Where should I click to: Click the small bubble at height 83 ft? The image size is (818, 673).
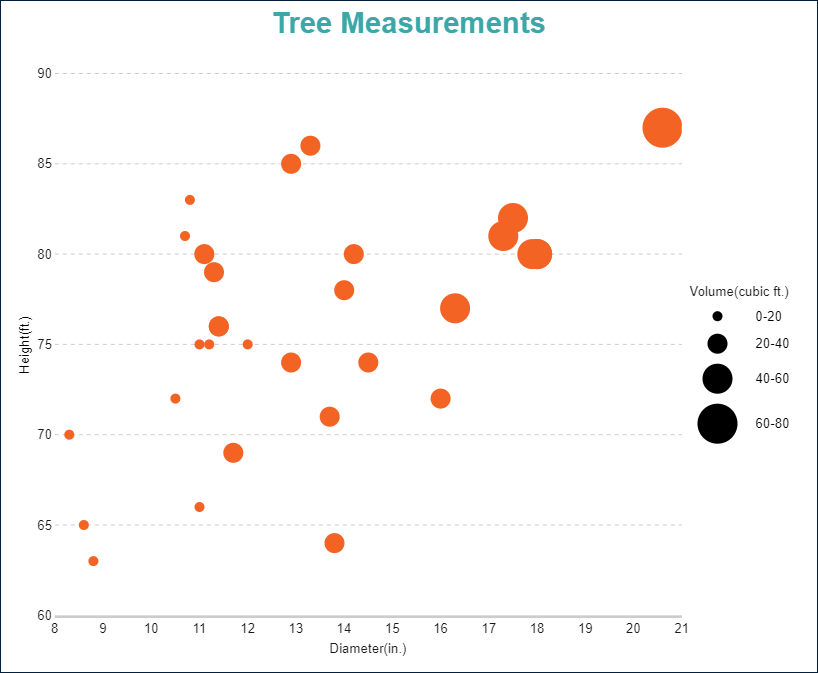click(190, 200)
